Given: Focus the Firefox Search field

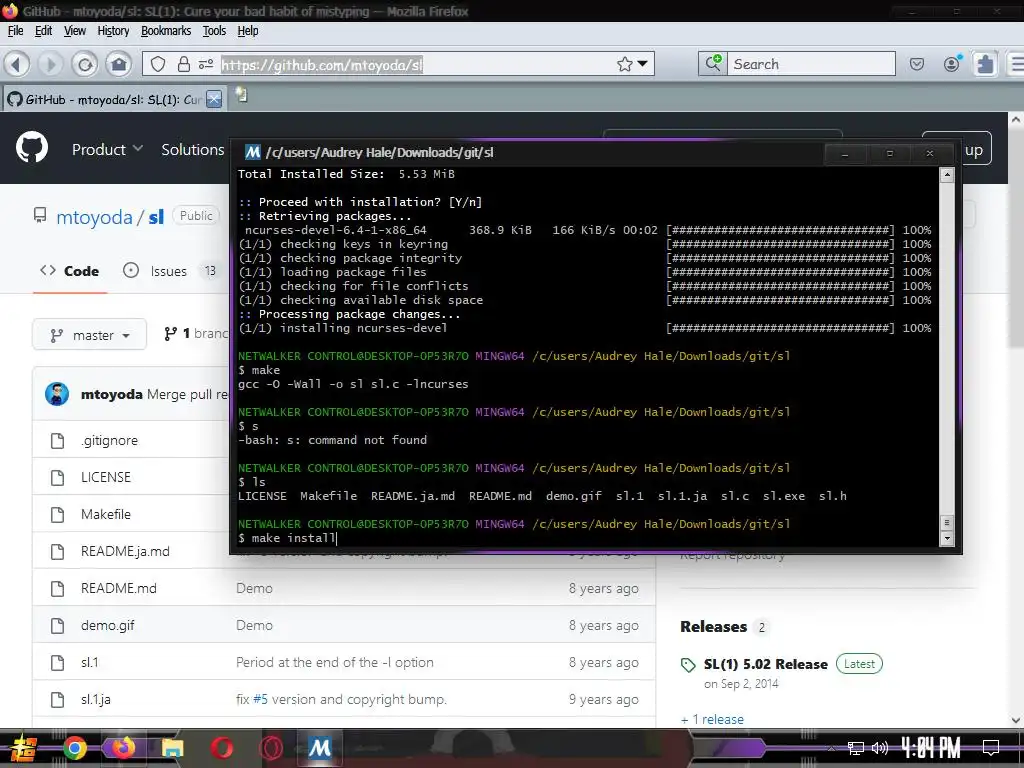Looking at the screenshot, I should pos(811,64).
